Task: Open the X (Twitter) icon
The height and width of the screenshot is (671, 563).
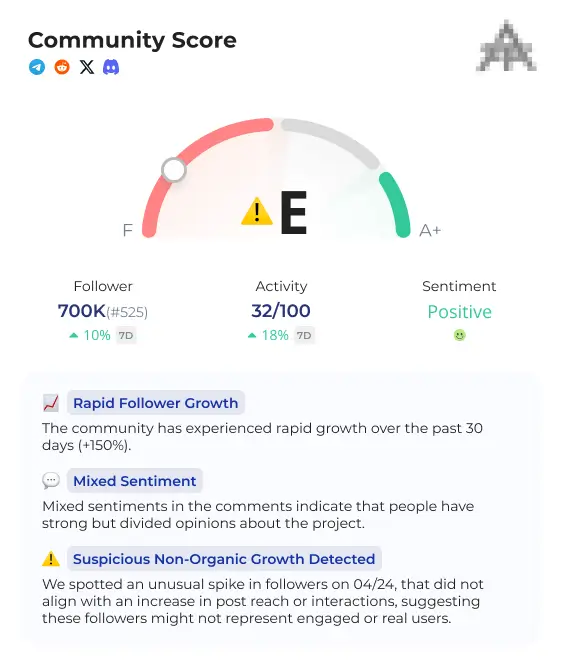Action: [87, 67]
